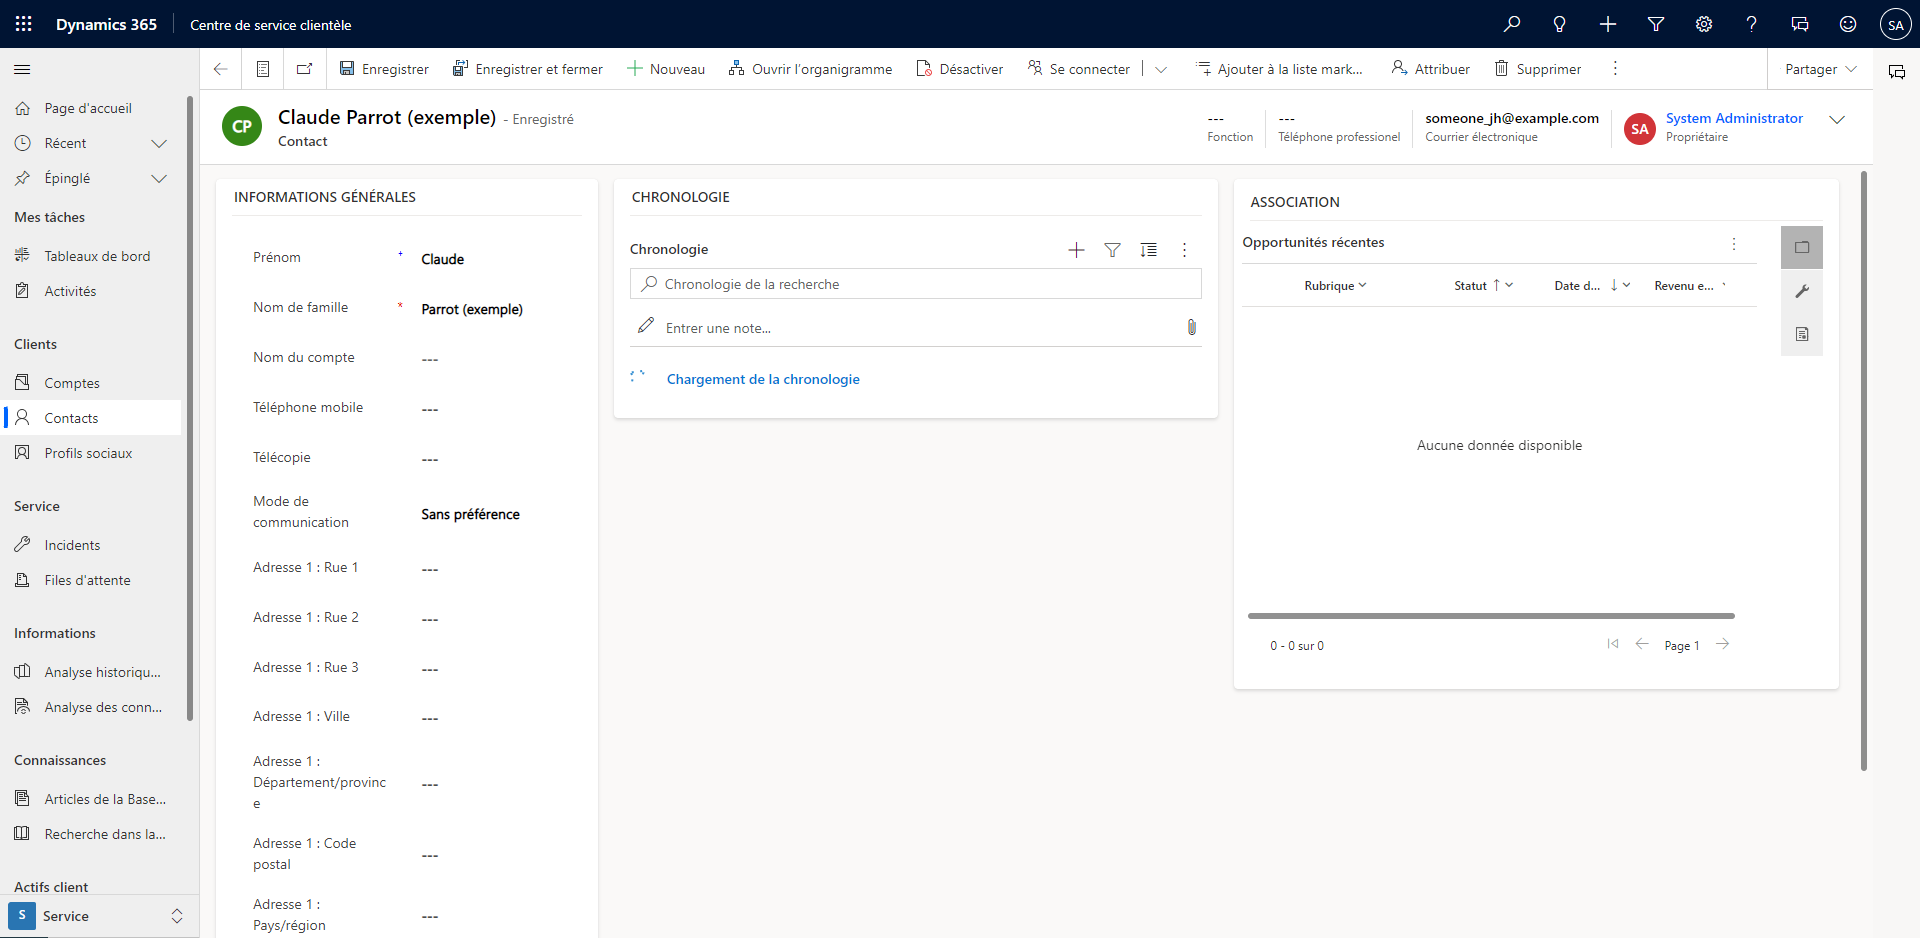Select Contacts in the left sidebar
The height and width of the screenshot is (938, 1920).
click(69, 417)
